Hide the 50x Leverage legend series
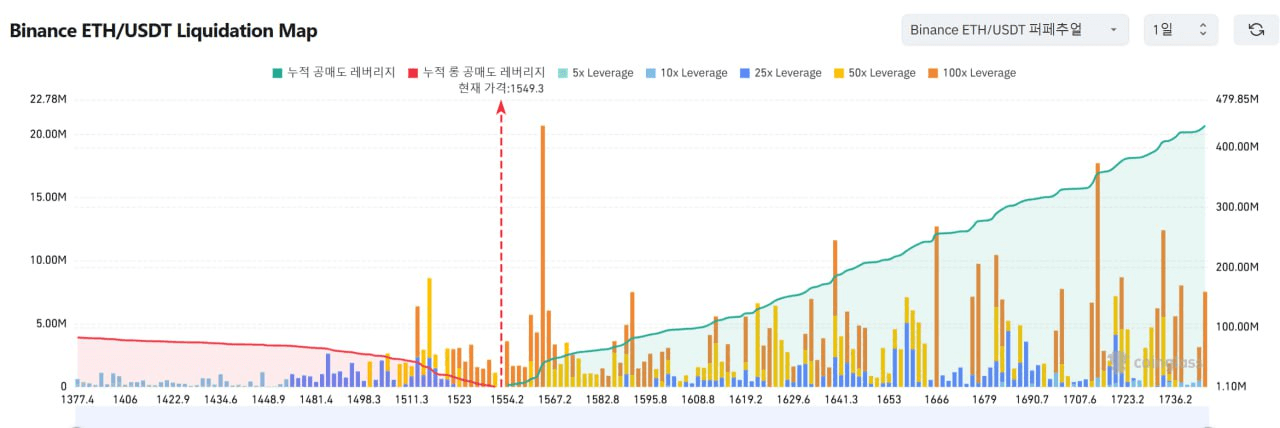The image size is (1280, 428). [873, 73]
